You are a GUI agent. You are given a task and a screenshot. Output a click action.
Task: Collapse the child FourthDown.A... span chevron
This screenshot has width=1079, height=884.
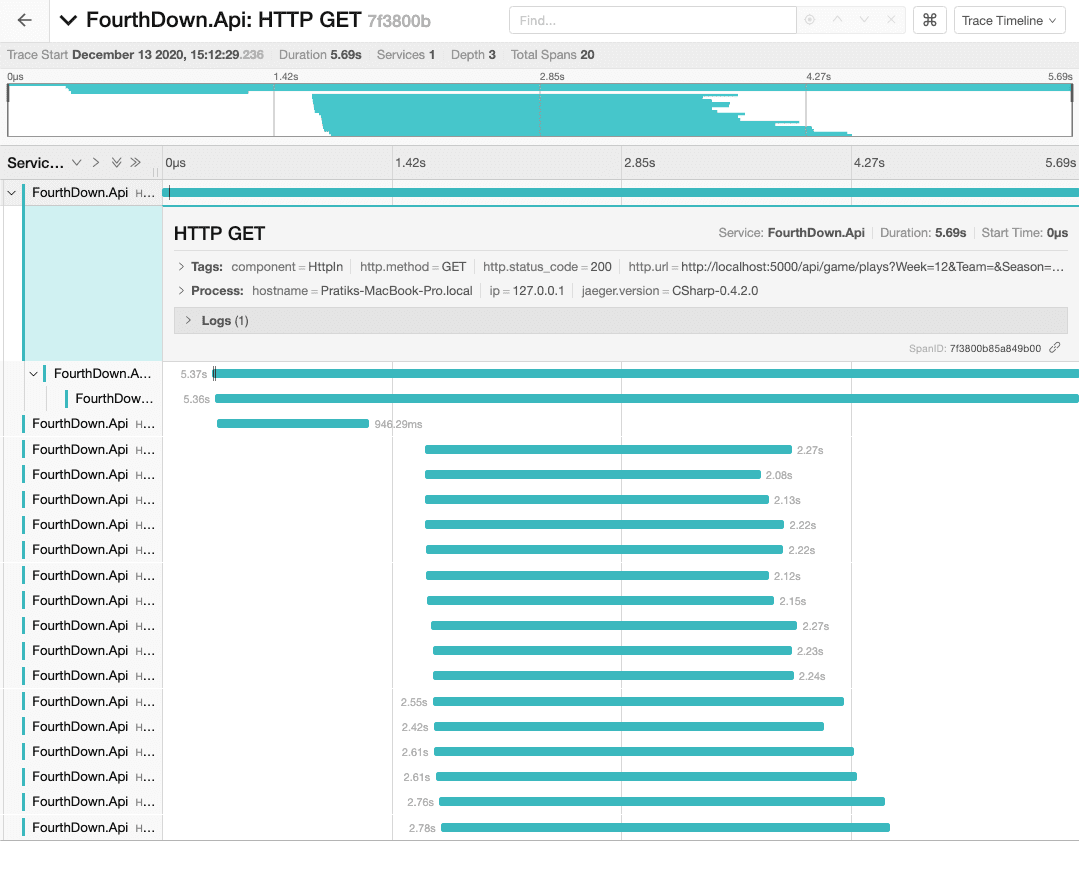33,374
